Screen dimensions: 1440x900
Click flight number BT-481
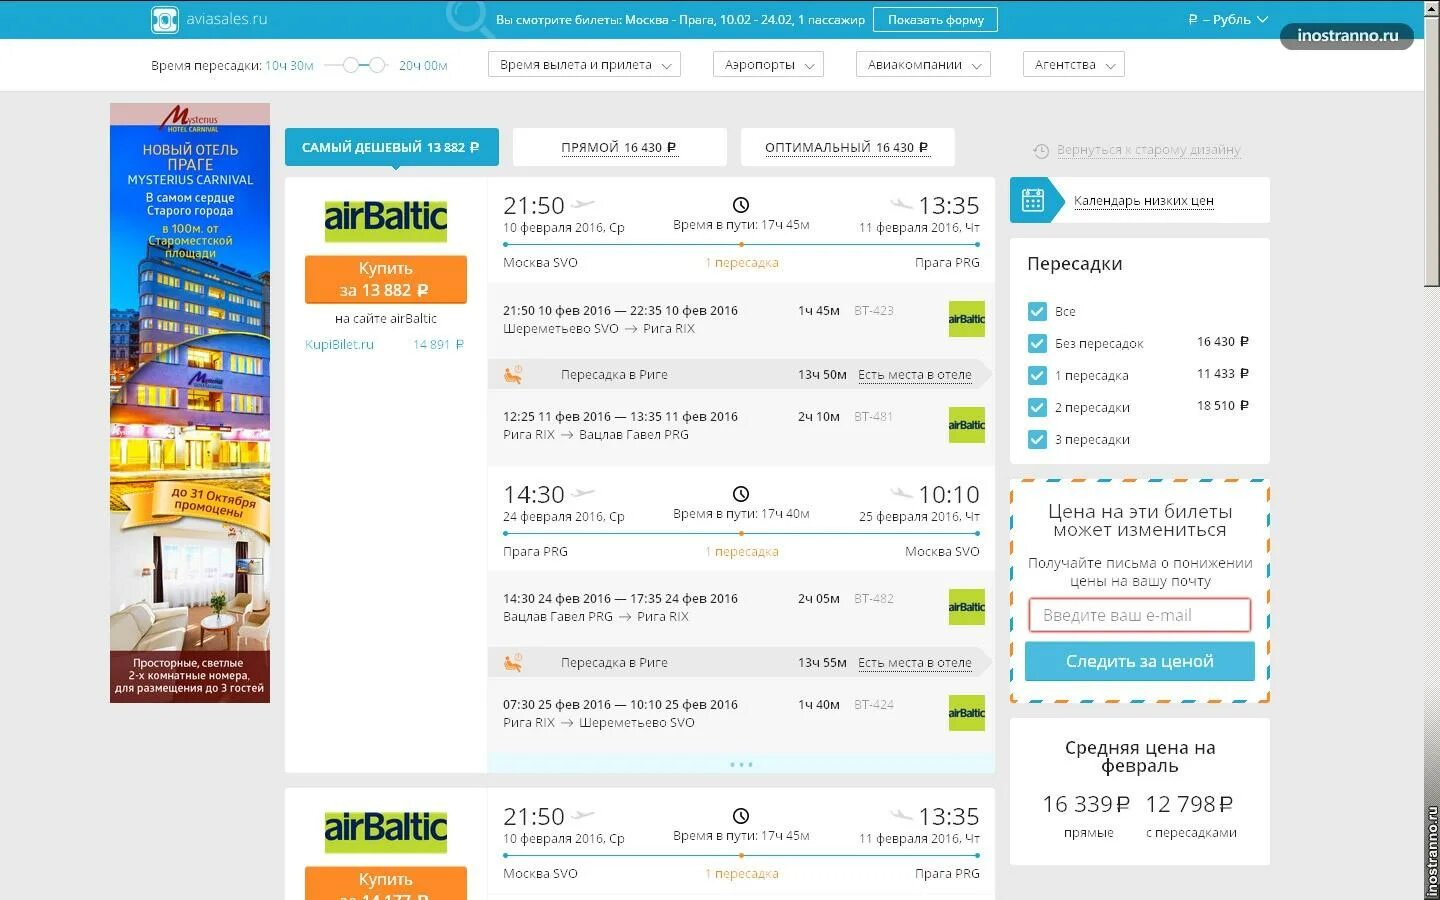point(874,417)
